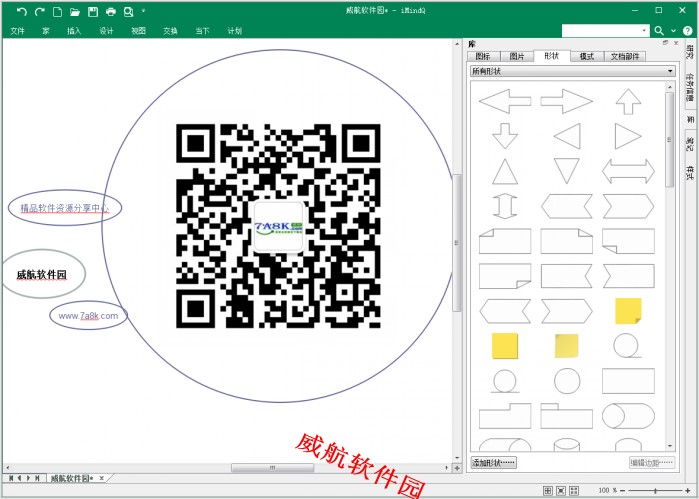Open the 样式 side panel tab
699x499 pixels.
pos(690,173)
